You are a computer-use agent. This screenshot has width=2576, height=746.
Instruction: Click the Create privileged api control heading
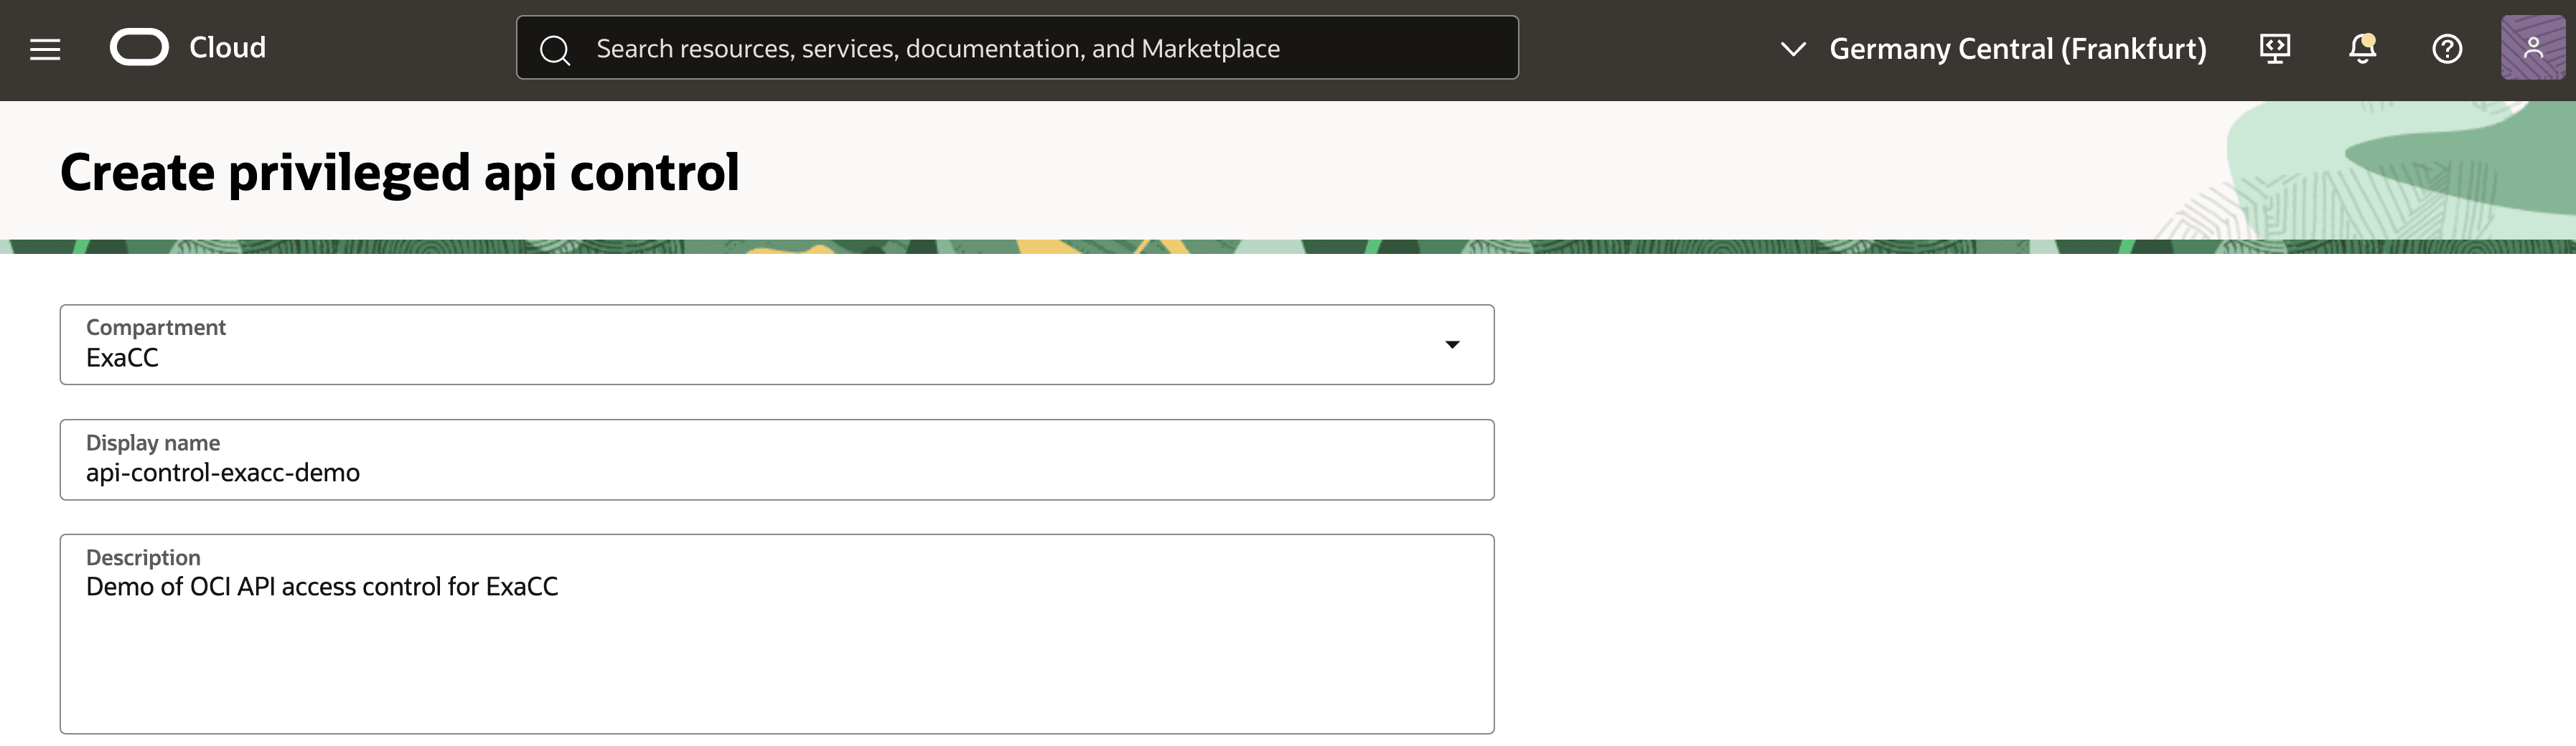[x=400, y=172]
